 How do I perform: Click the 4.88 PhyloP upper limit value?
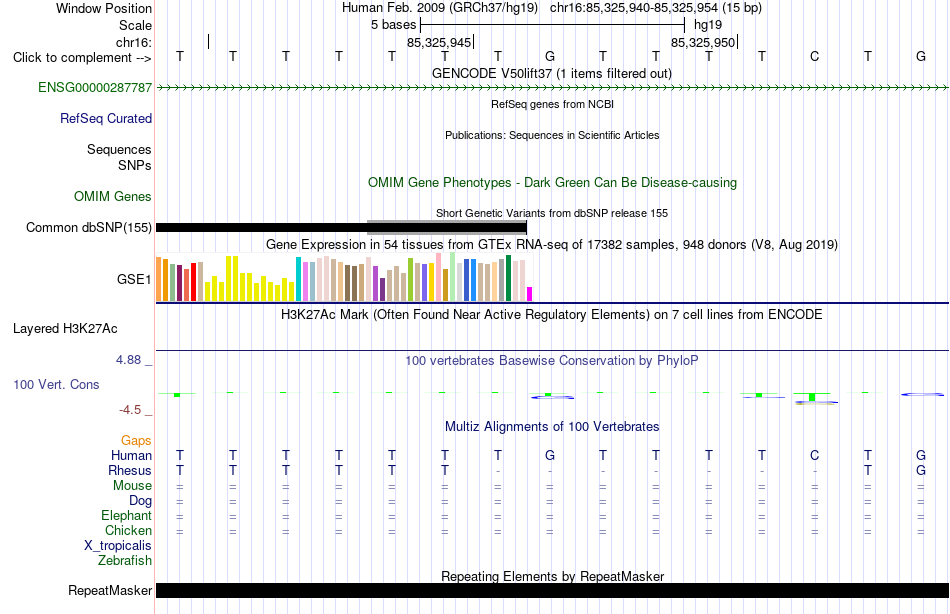click(128, 360)
